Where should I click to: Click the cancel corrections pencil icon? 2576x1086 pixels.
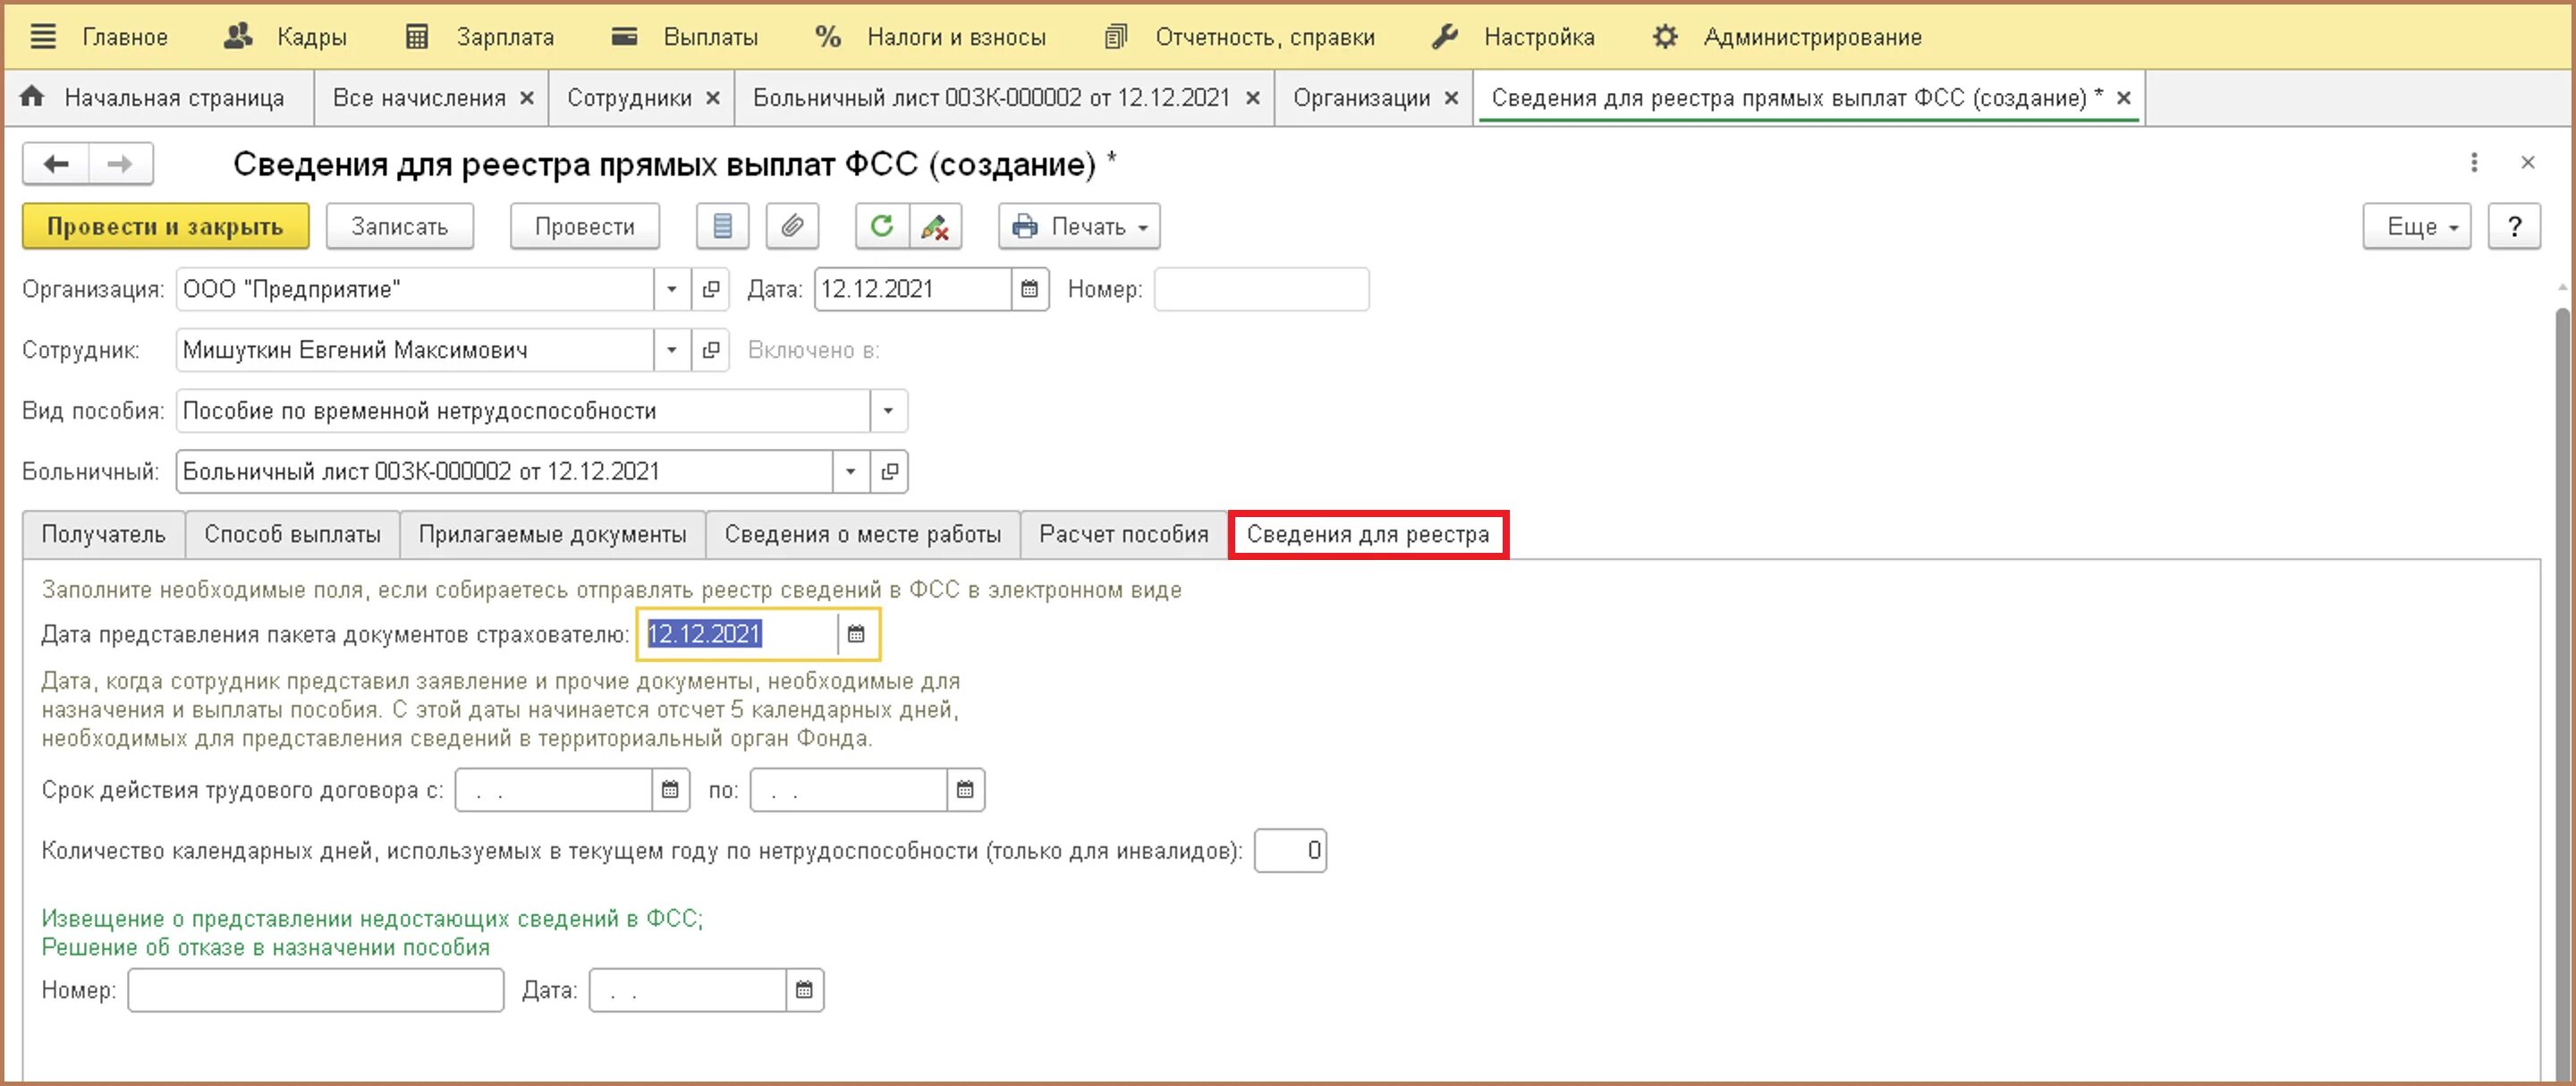935,227
